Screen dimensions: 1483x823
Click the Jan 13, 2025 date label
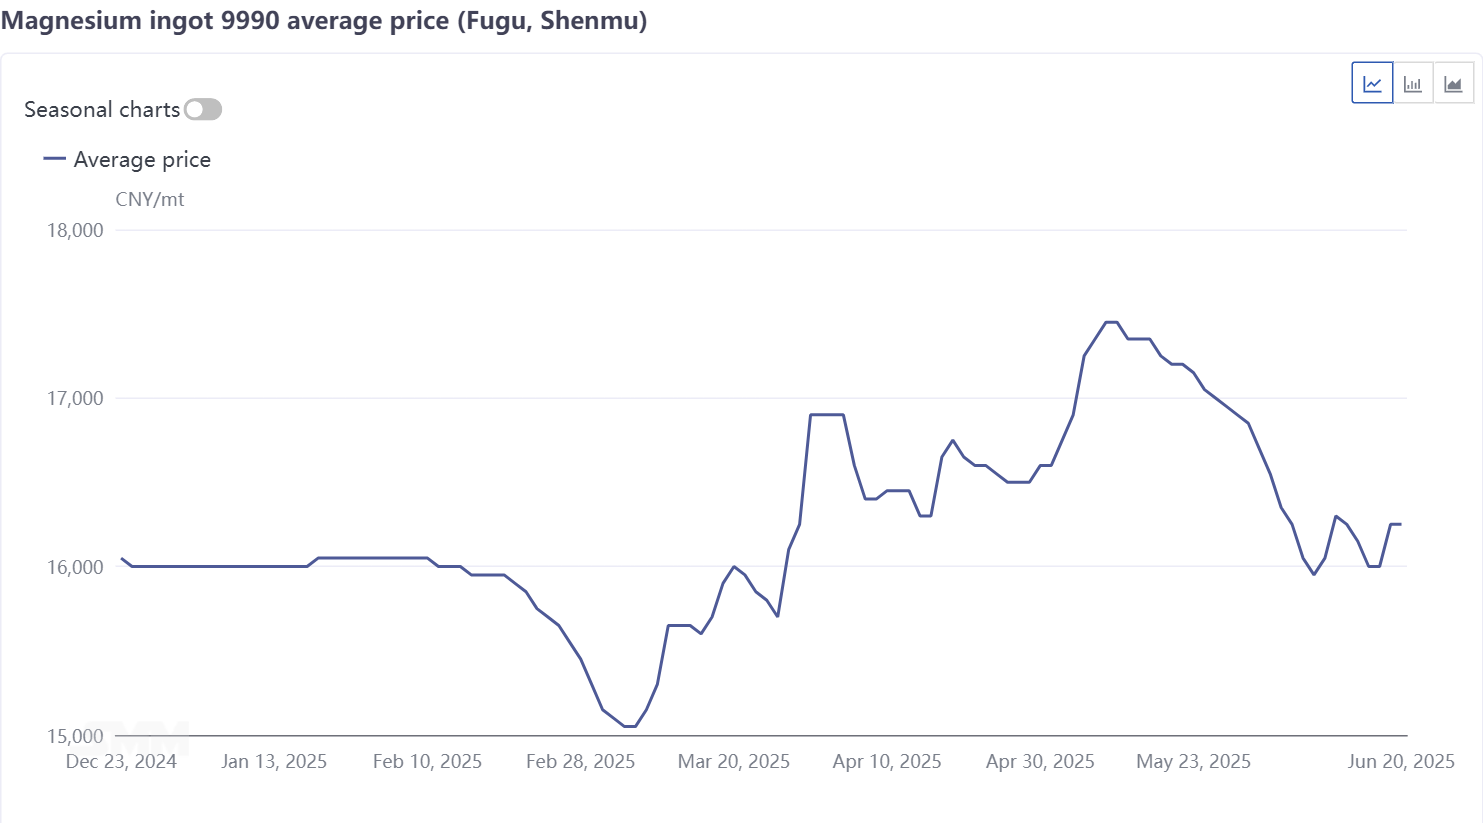pos(274,761)
